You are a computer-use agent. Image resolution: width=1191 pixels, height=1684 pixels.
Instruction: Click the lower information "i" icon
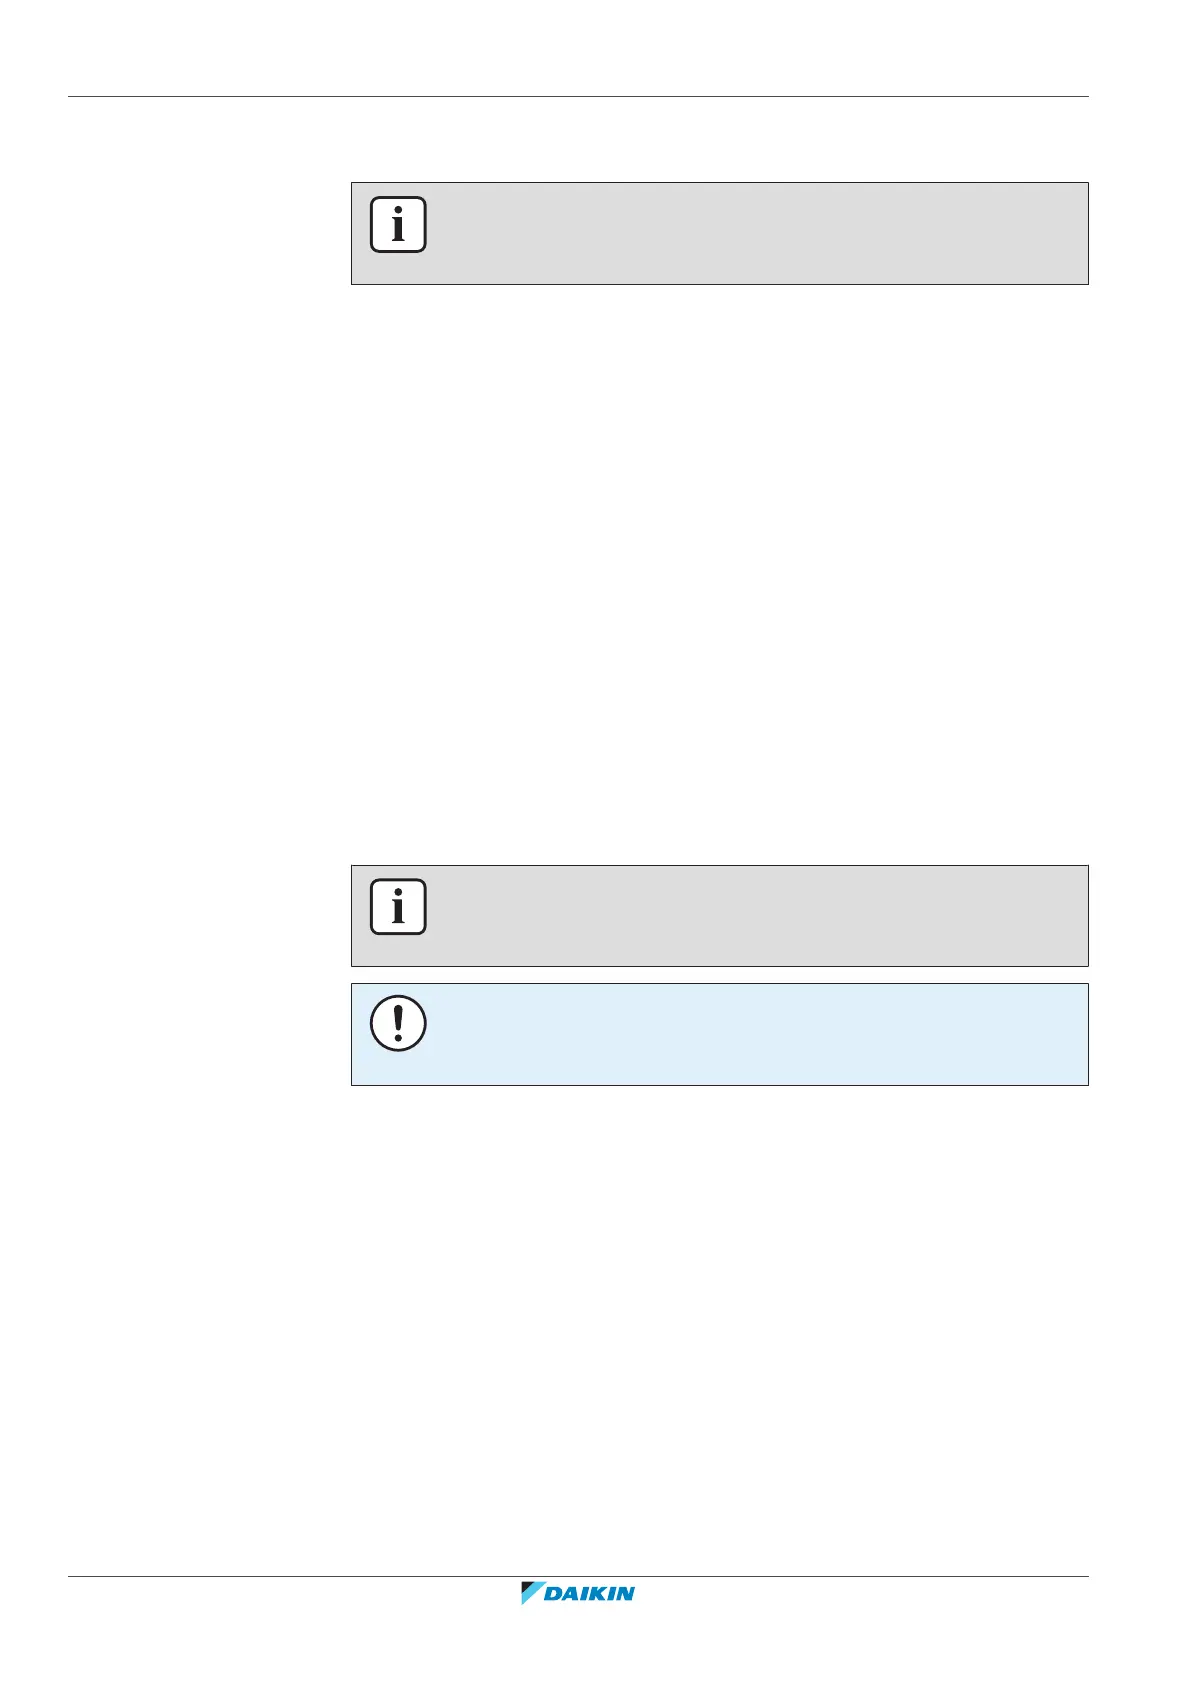[398, 907]
